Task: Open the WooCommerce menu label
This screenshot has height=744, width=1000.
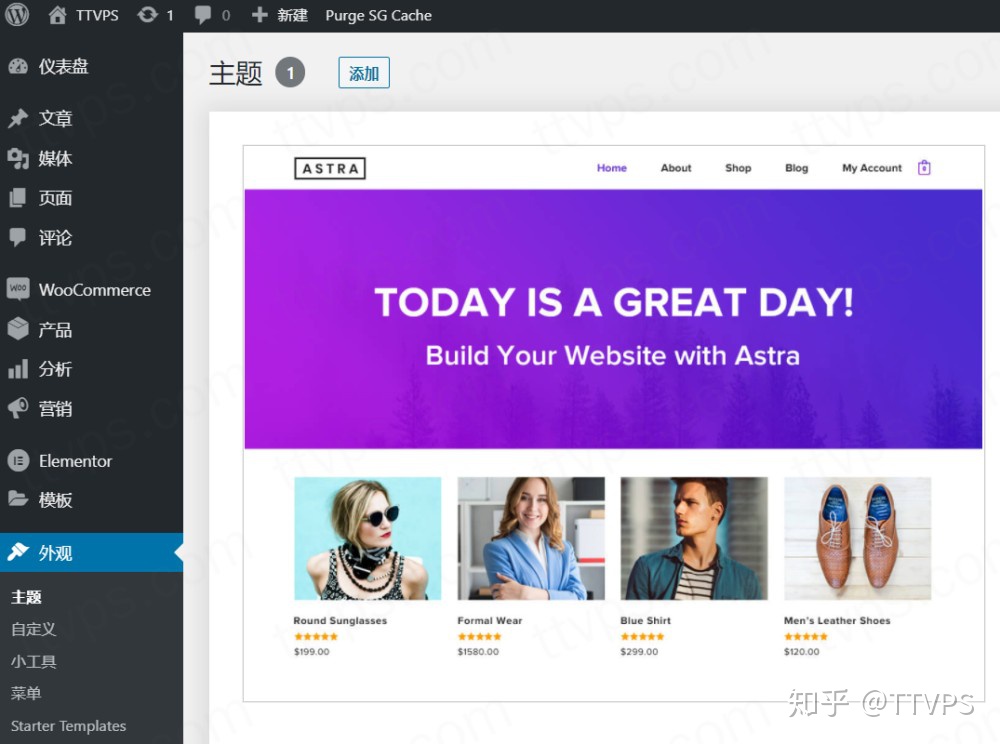Action: [95, 290]
